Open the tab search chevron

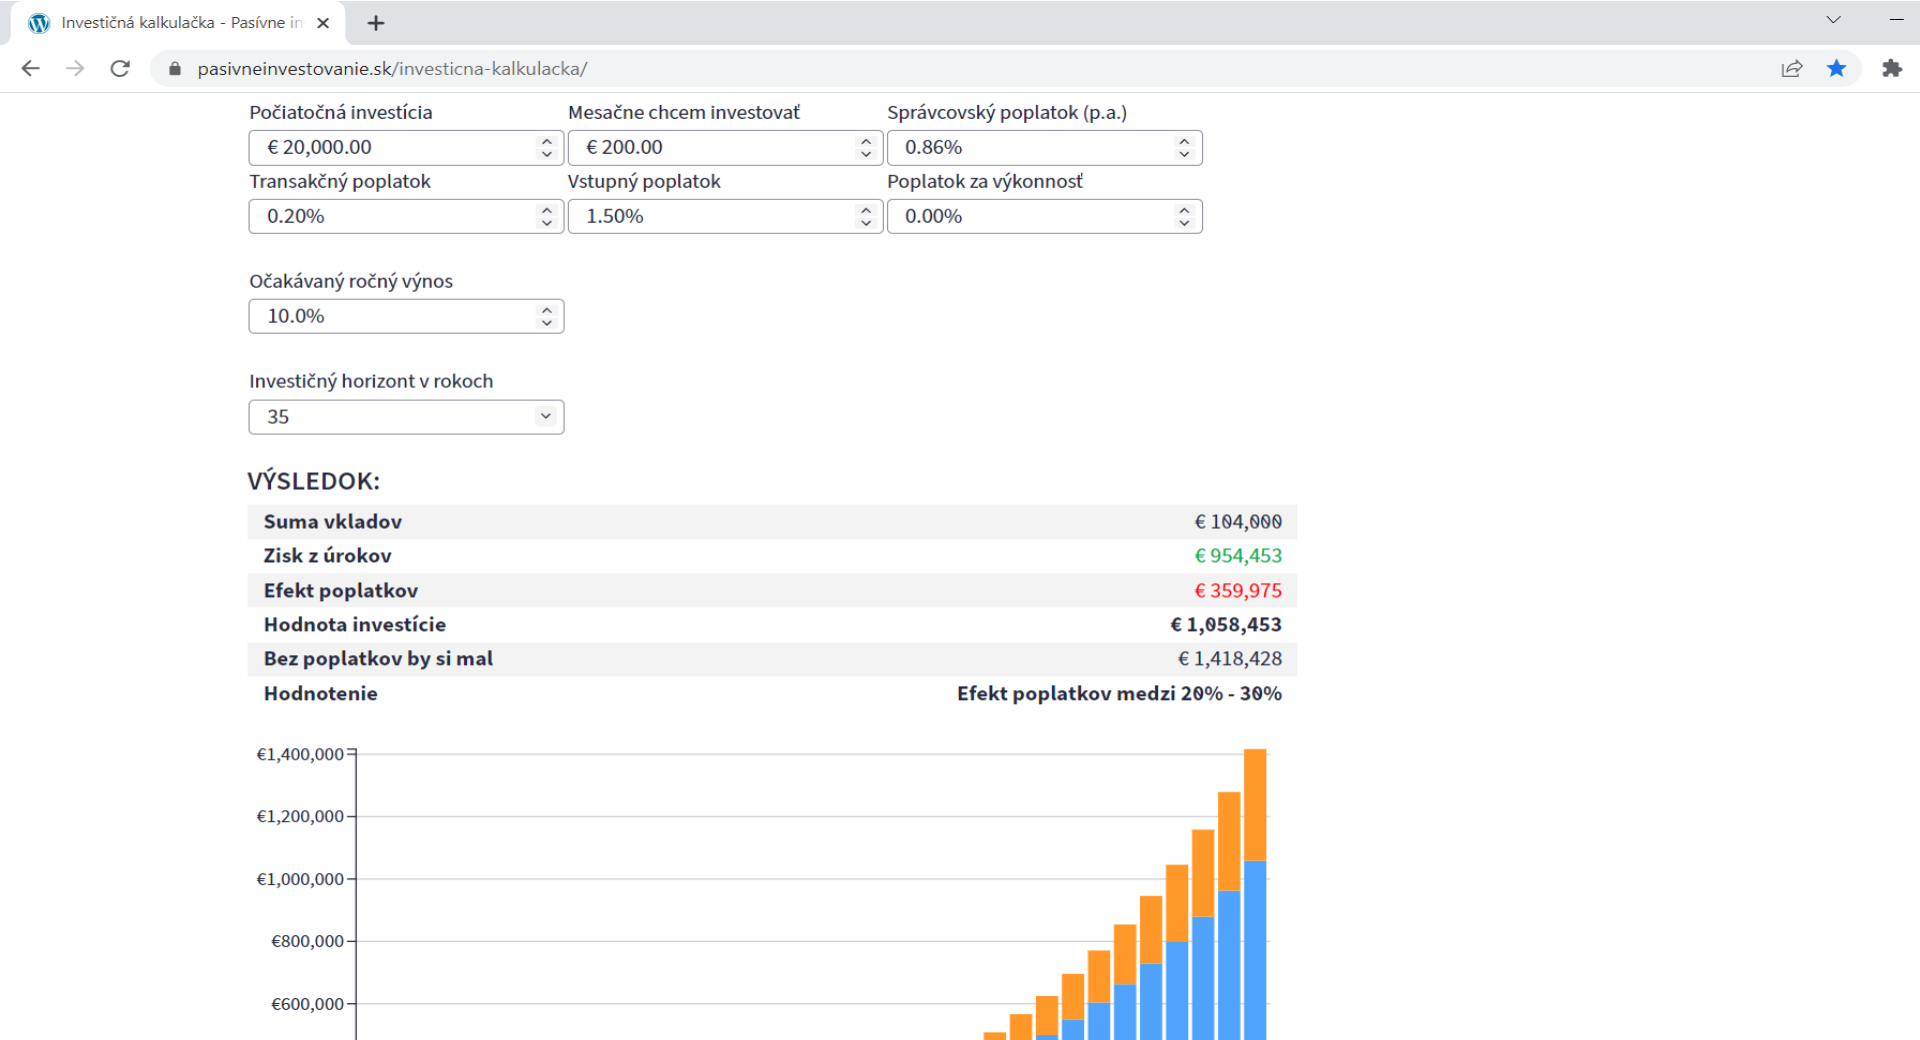(x=1833, y=20)
